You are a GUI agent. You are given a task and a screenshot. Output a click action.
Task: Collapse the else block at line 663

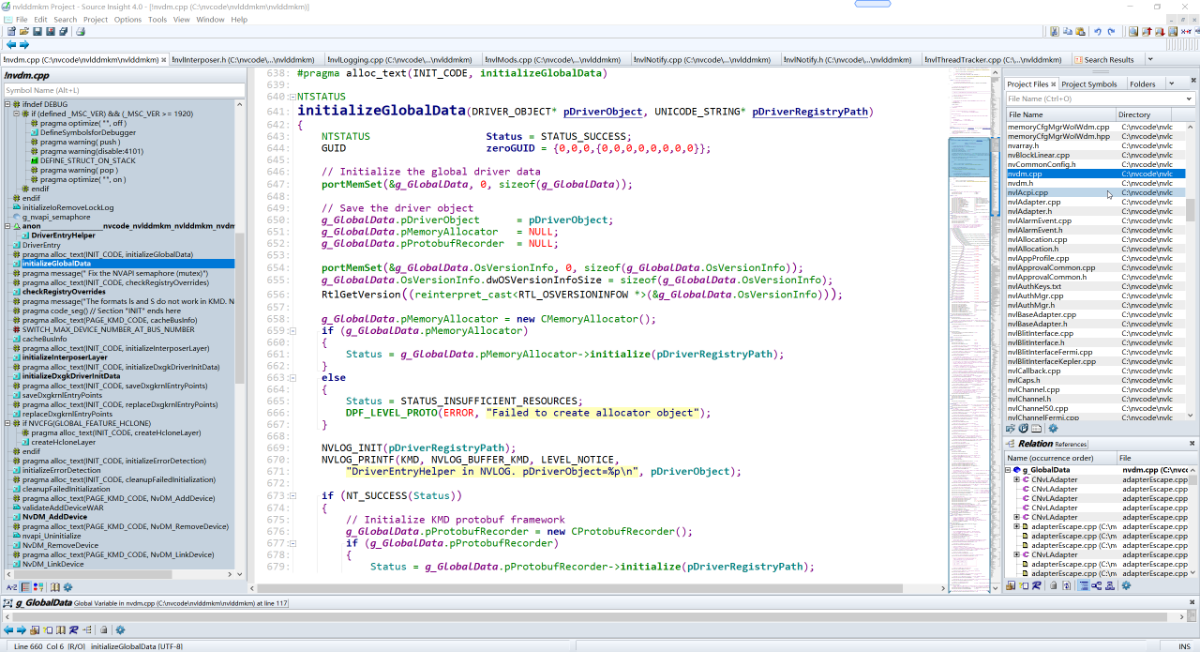pos(292,378)
